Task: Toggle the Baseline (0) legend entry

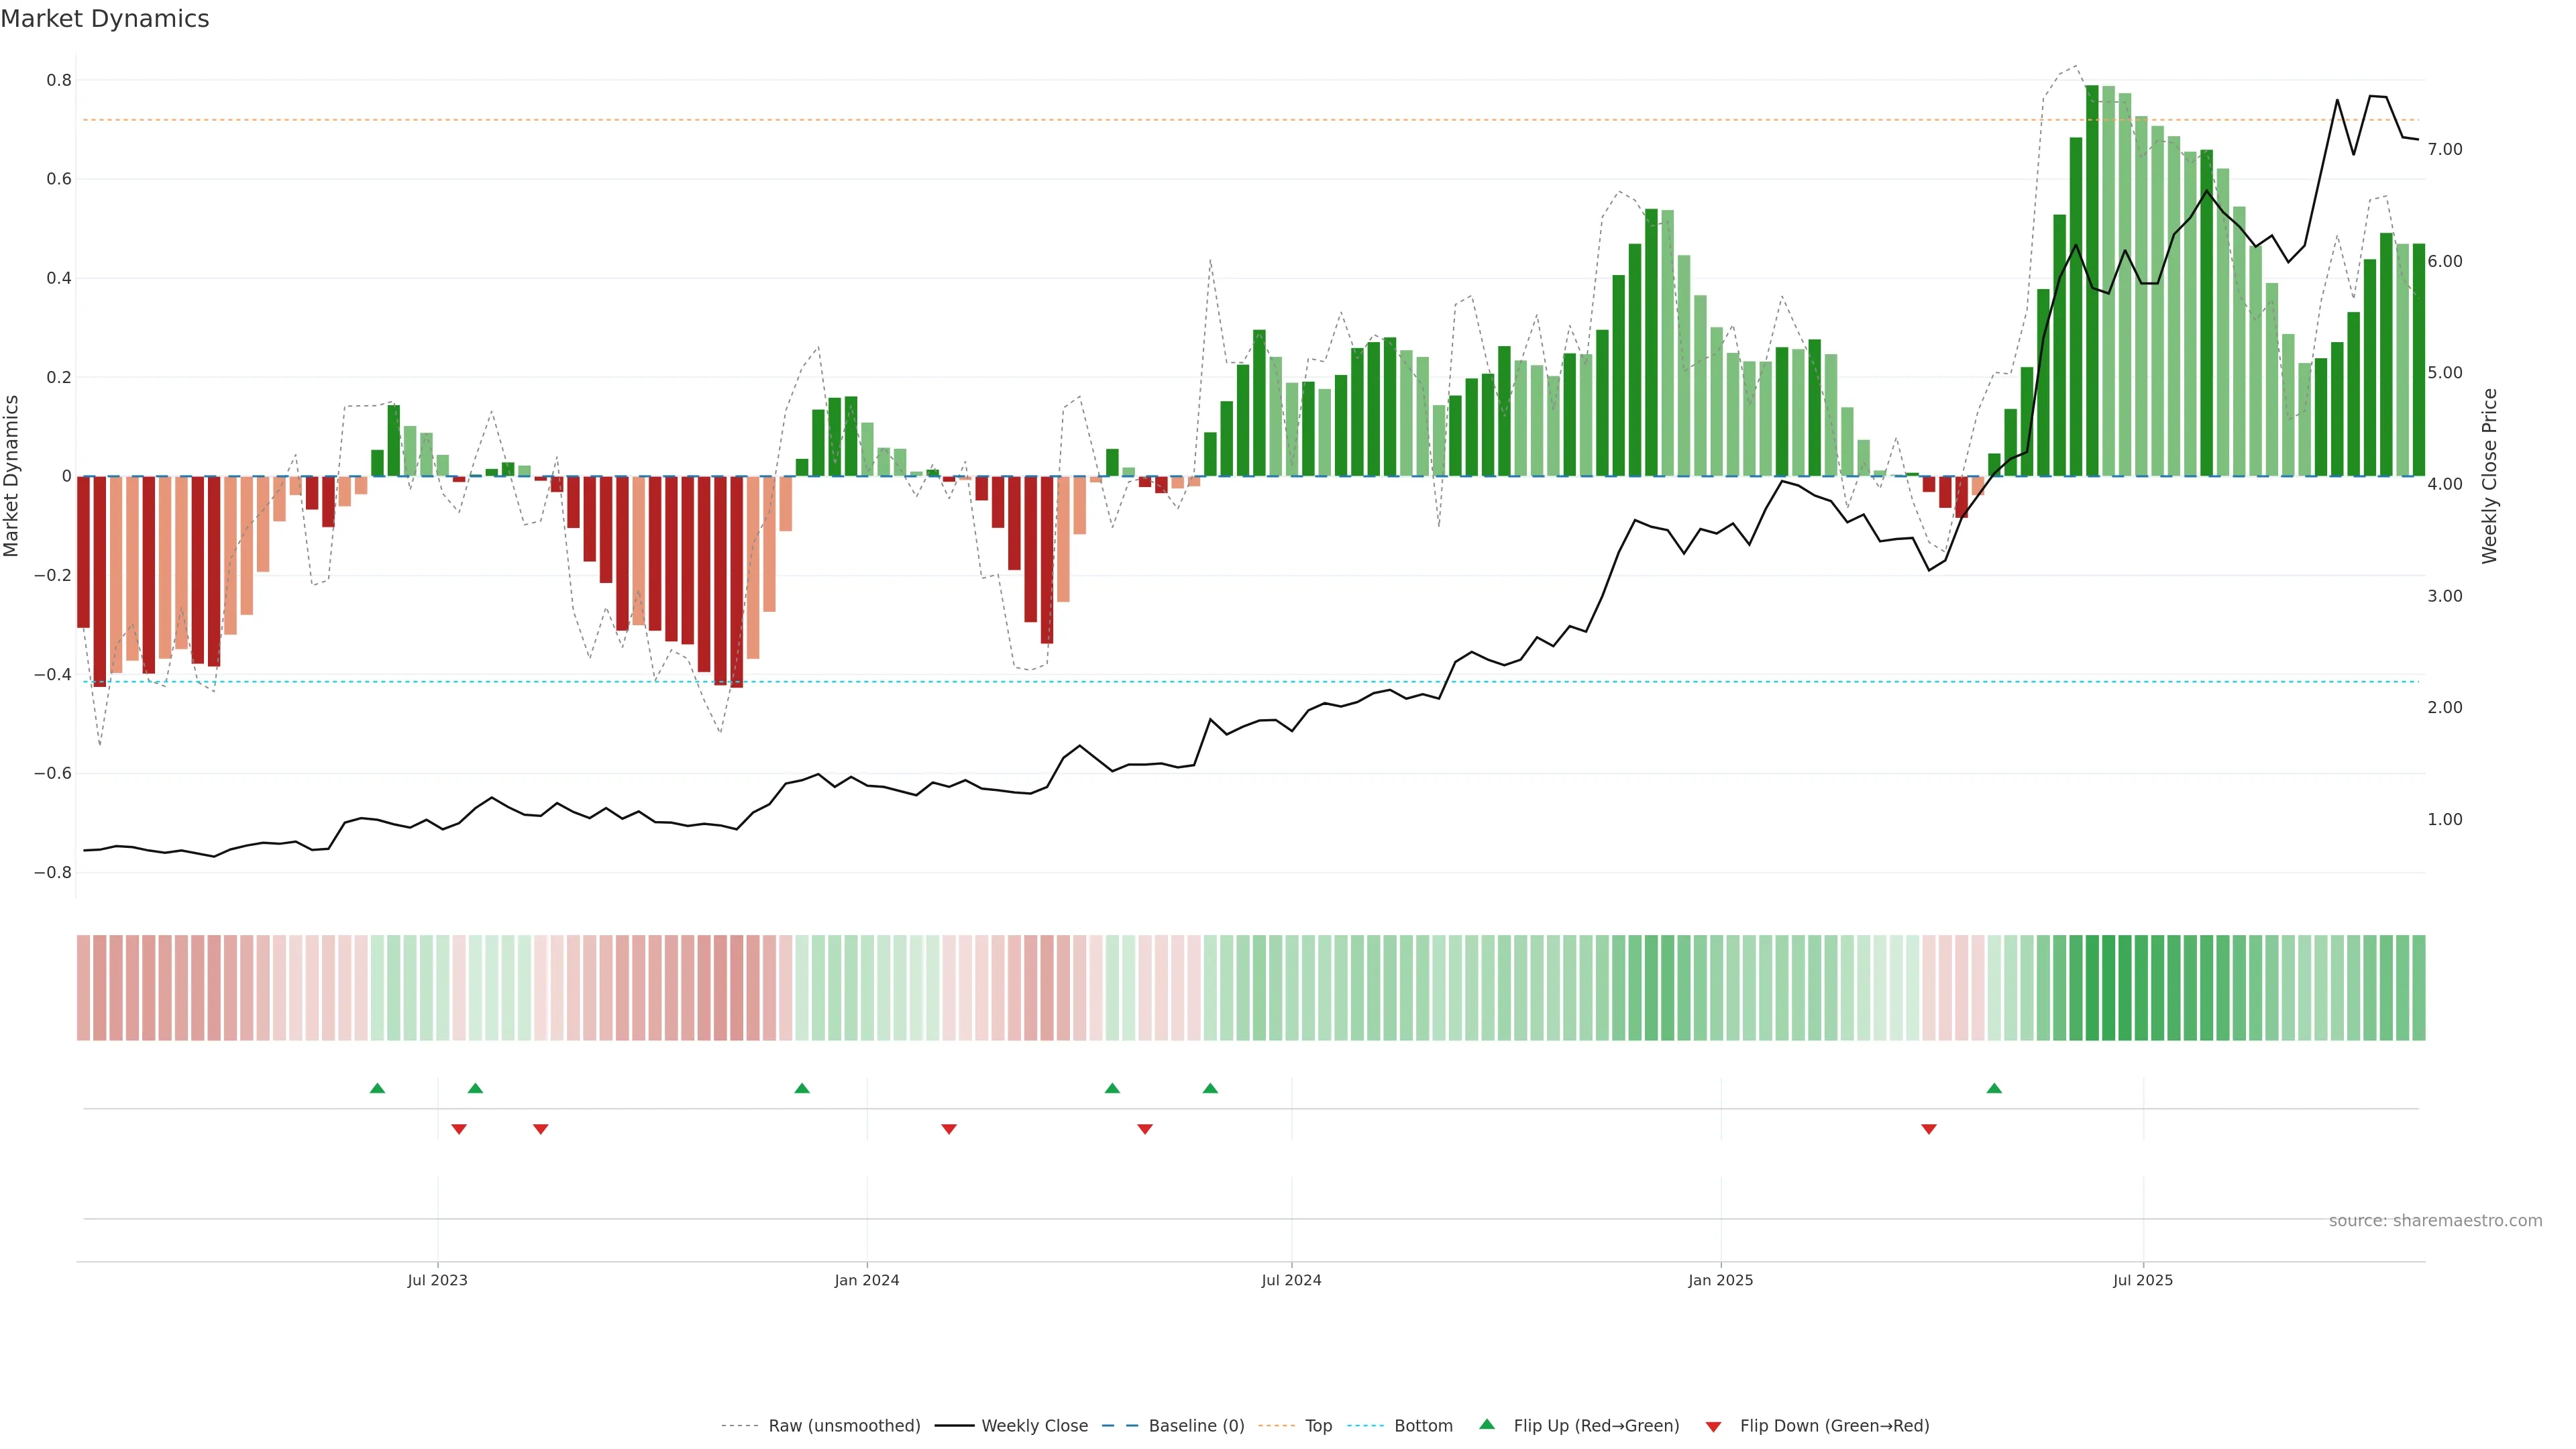Action: pos(1196,1426)
